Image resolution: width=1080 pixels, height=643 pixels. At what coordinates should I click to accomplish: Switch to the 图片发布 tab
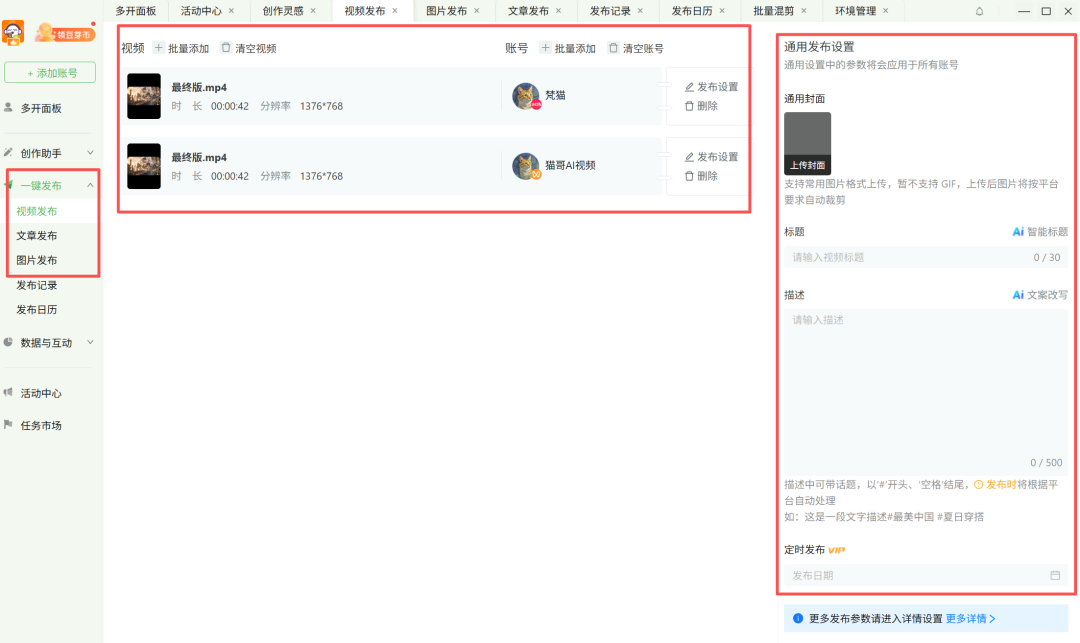(x=449, y=12)
